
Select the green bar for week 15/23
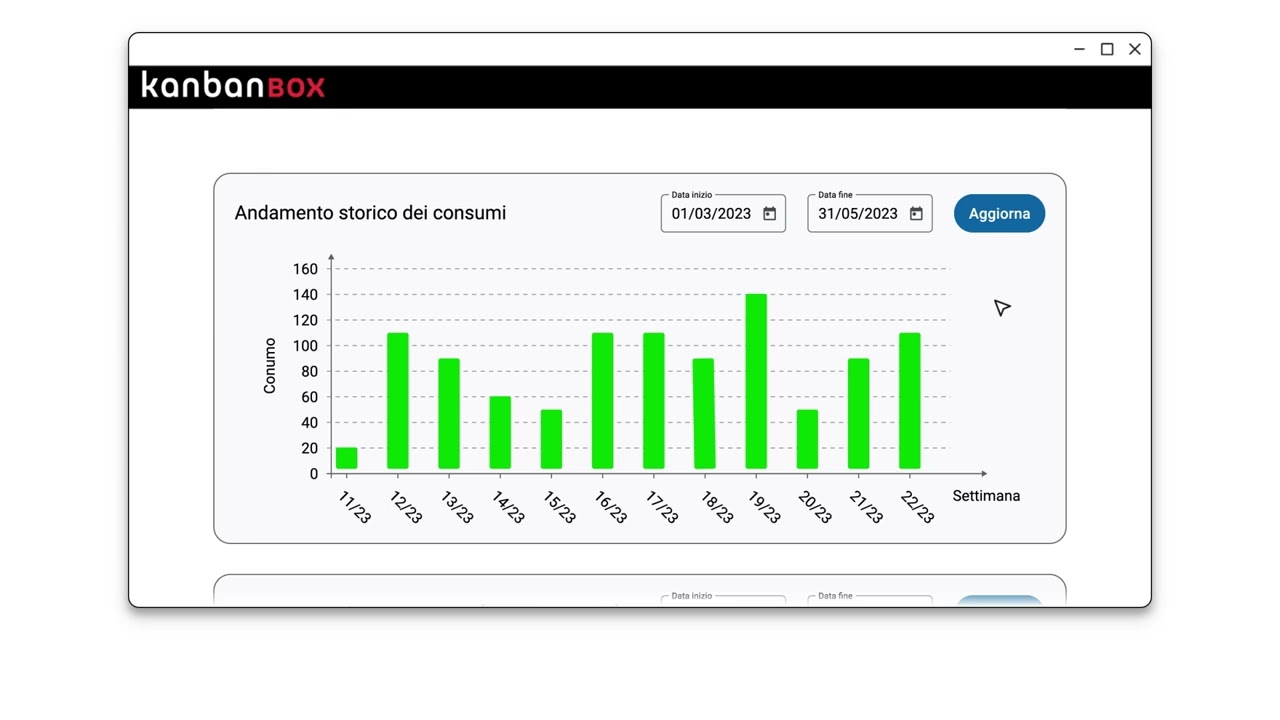coord(551,439)
